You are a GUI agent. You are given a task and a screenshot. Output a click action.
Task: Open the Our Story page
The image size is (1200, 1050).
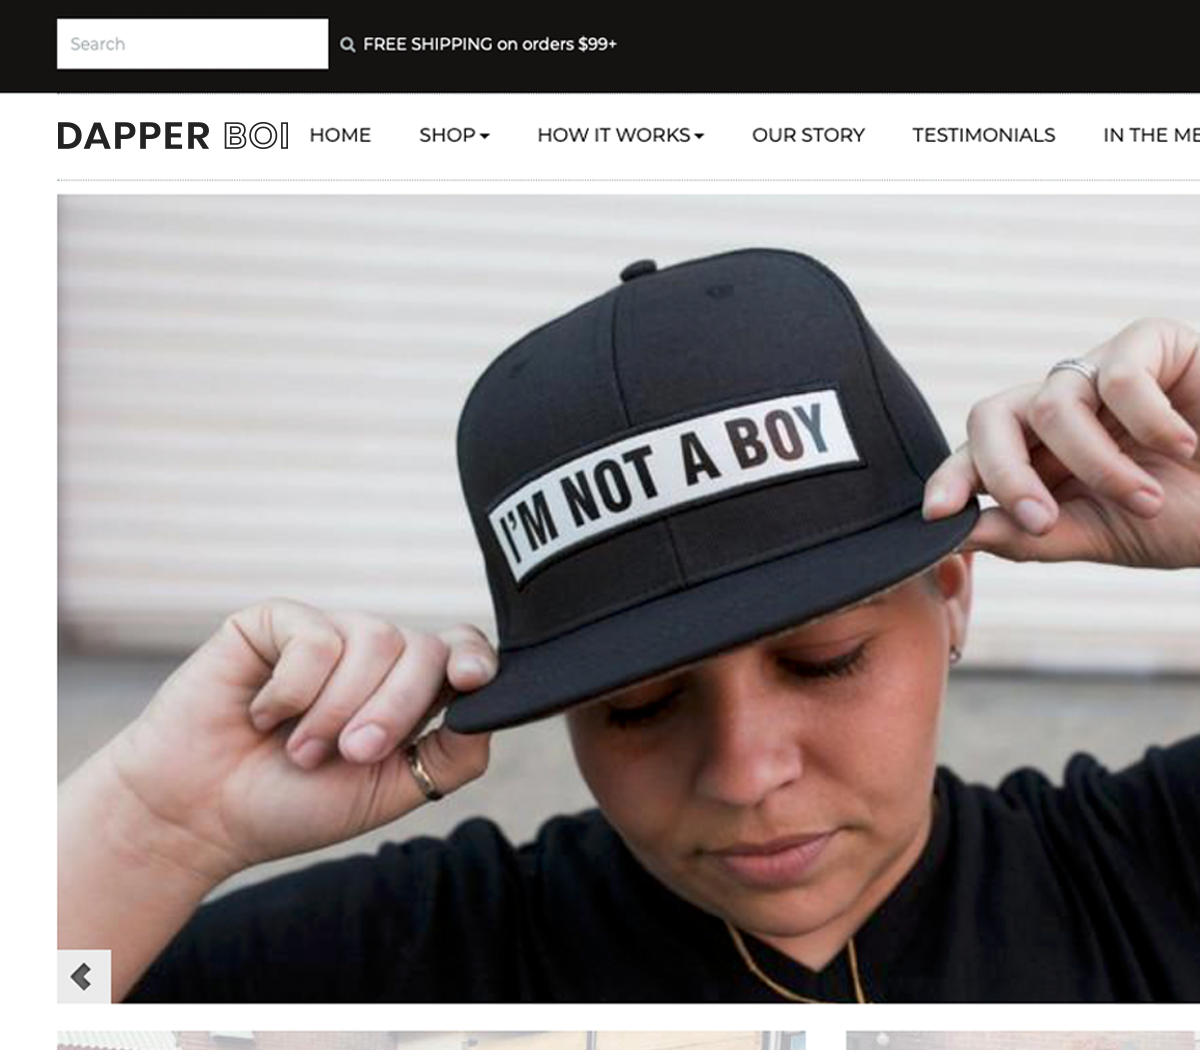click(808, 135)
